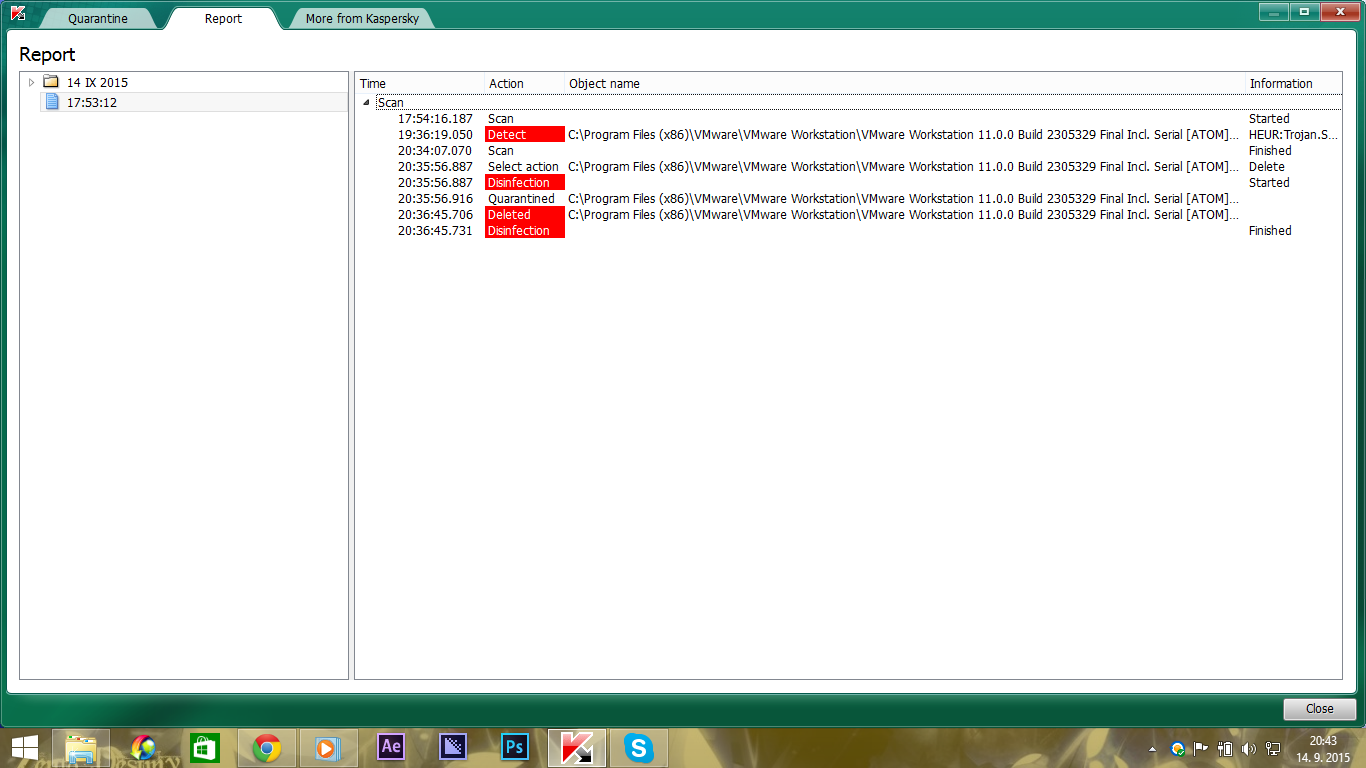Select the 20:36:45.706 time cell
Viewport: 1366px width, 768px height.
(x=435, y=215)
